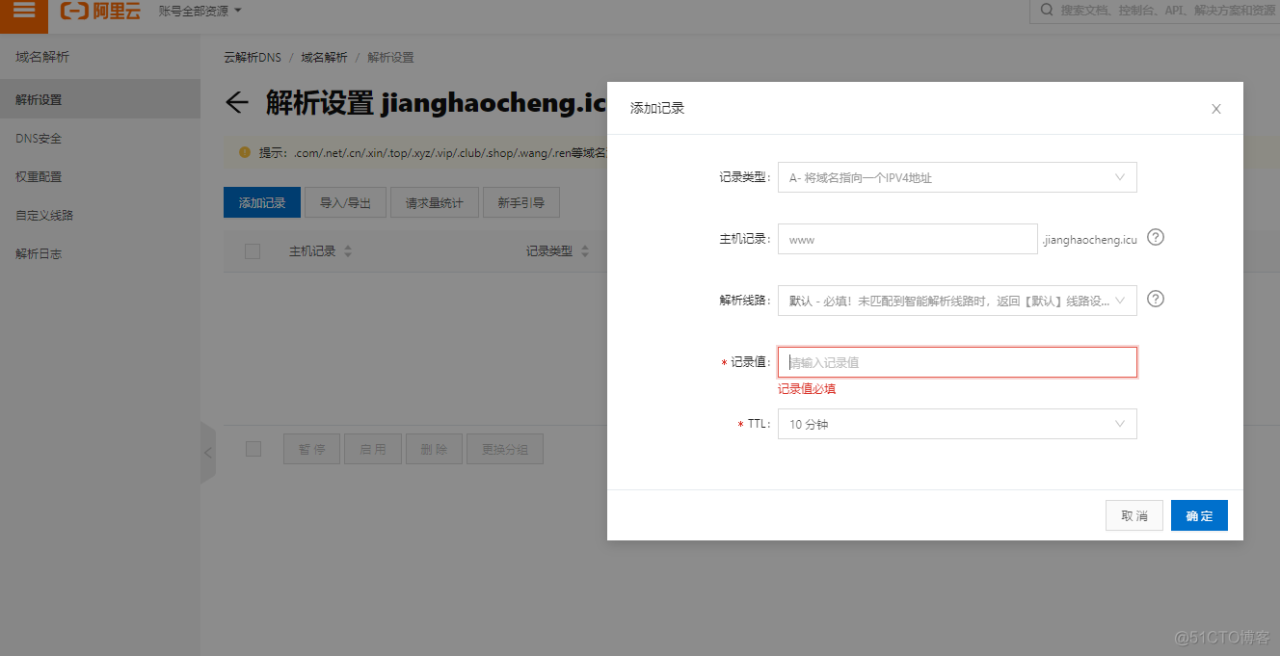Click the 删除 bulk button
This screenshot has width=1280, height=656.
pos(434,449)
